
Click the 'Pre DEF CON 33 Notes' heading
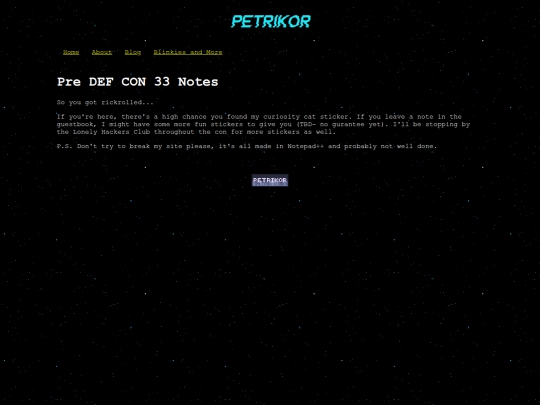(137, 82)
